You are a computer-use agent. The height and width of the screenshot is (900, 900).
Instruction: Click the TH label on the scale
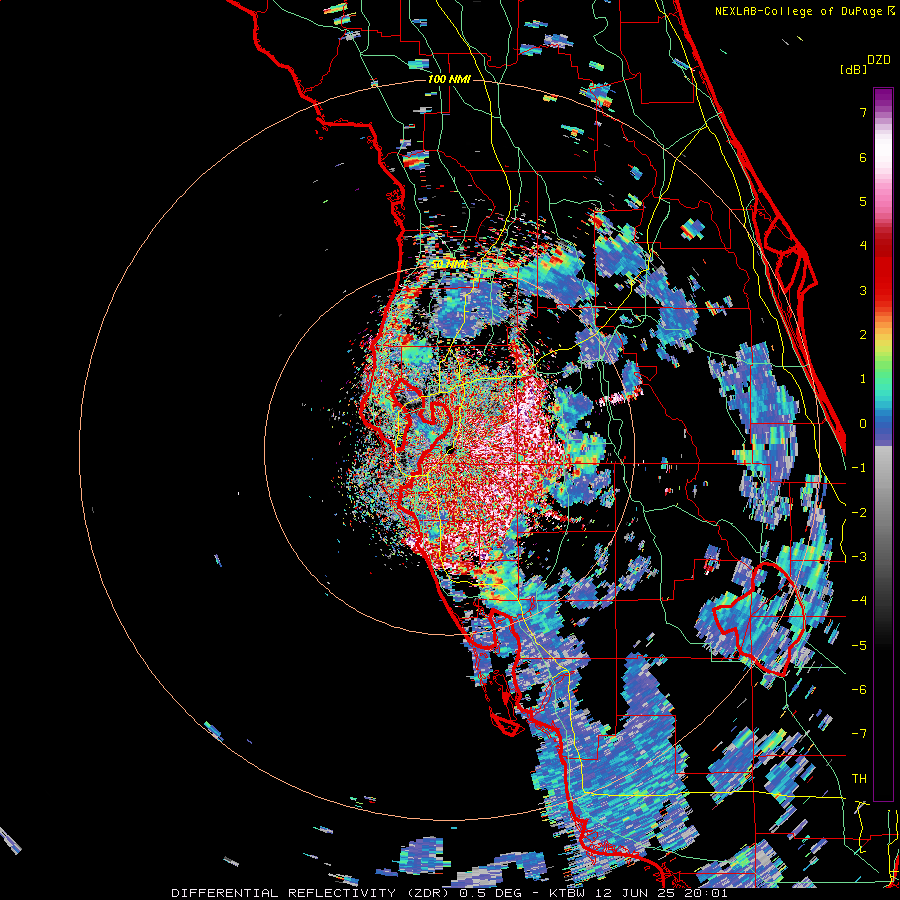(x=859, y=779)
